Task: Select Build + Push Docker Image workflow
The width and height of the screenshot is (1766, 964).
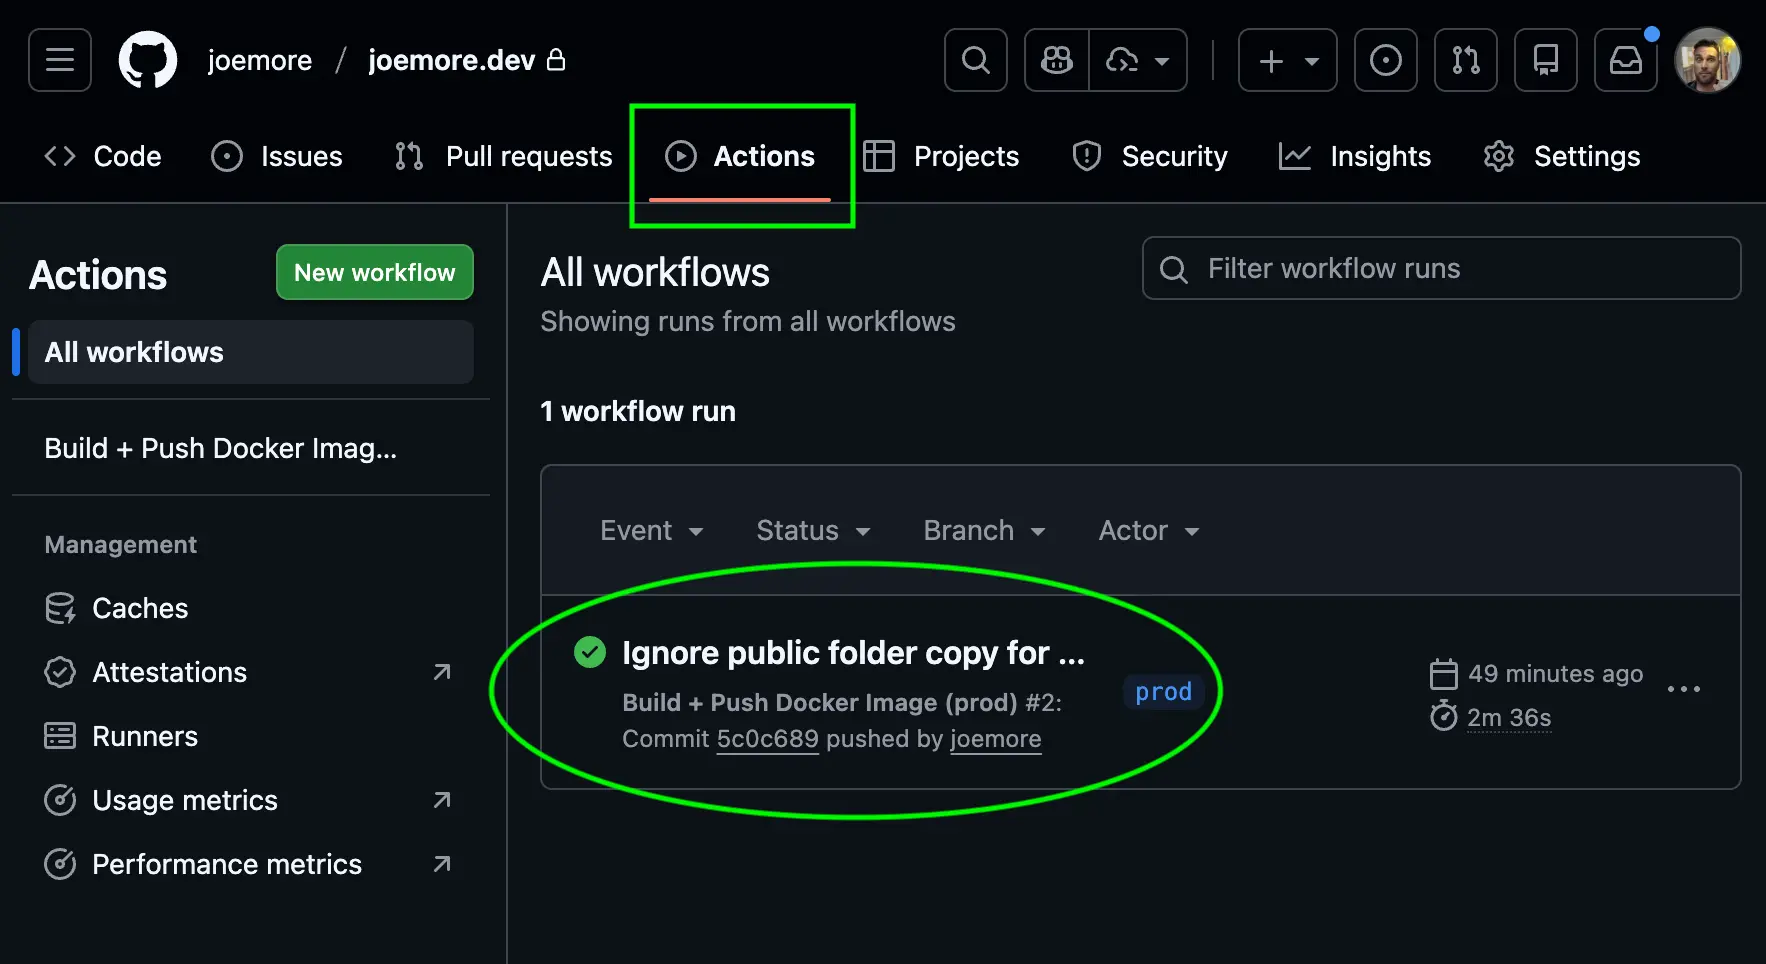Action: pos(220,449)
